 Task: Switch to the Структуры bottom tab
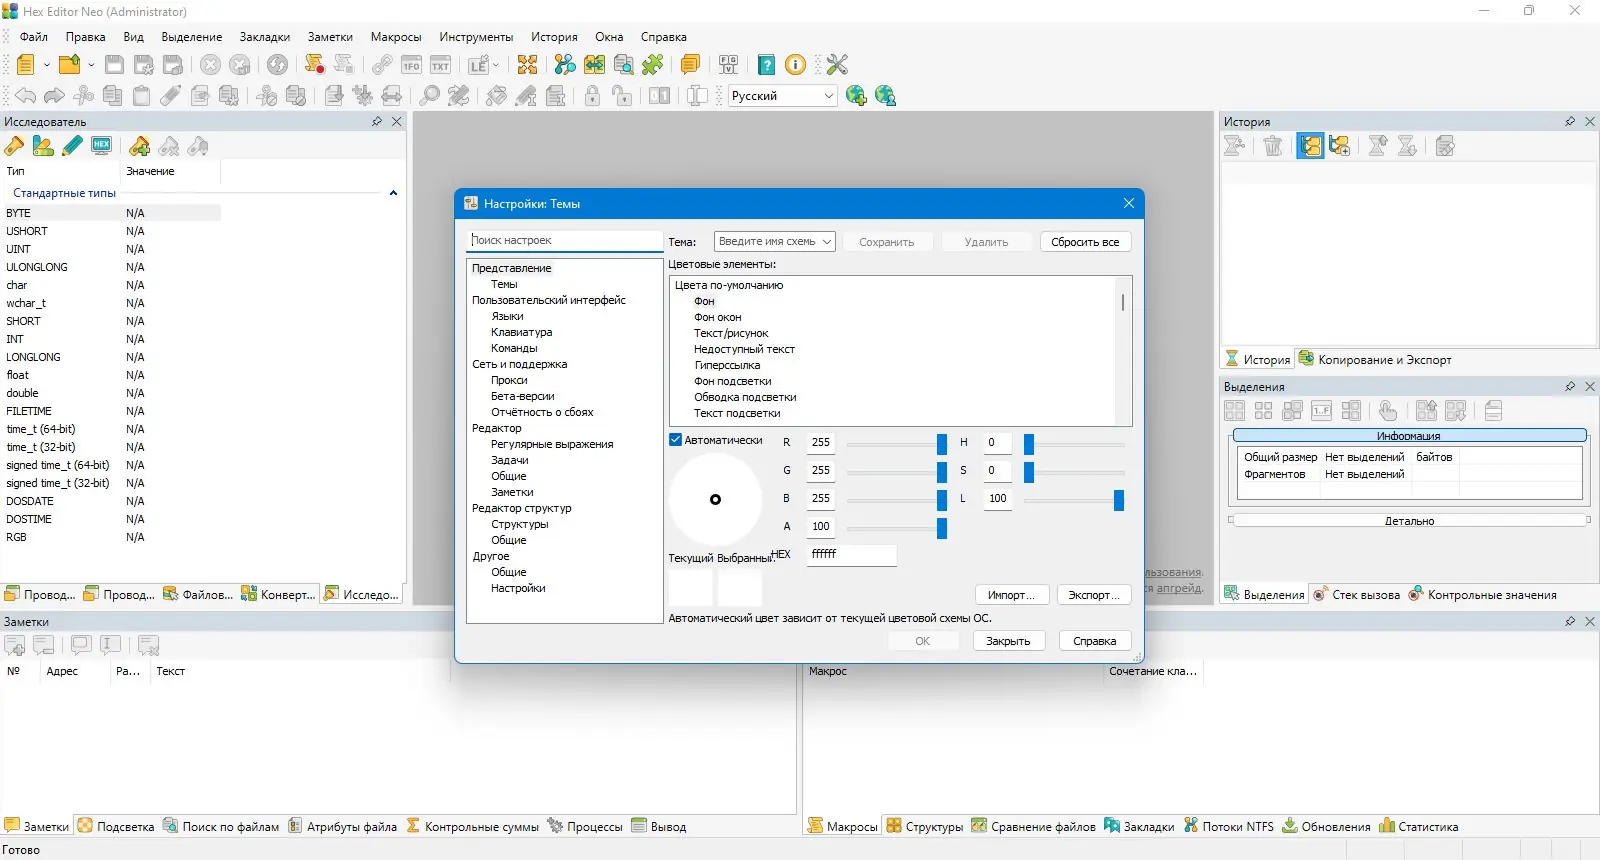point(925,827)
